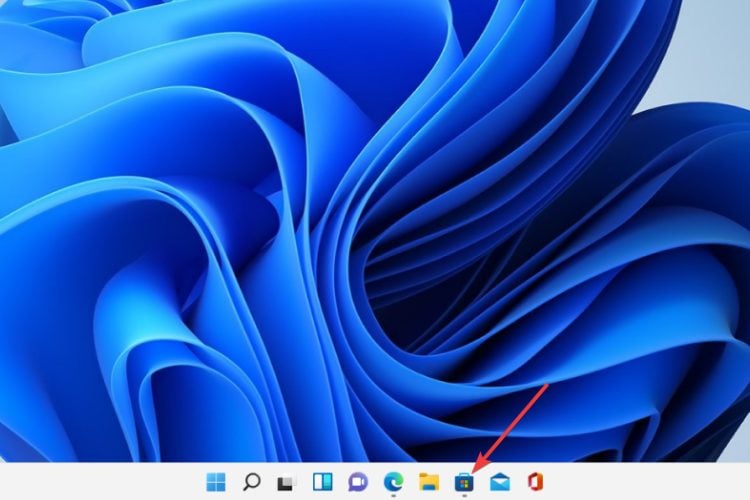Open Microsoft Edge browser
This screenshot has height=500, width=750.
[x=393, y=482]
